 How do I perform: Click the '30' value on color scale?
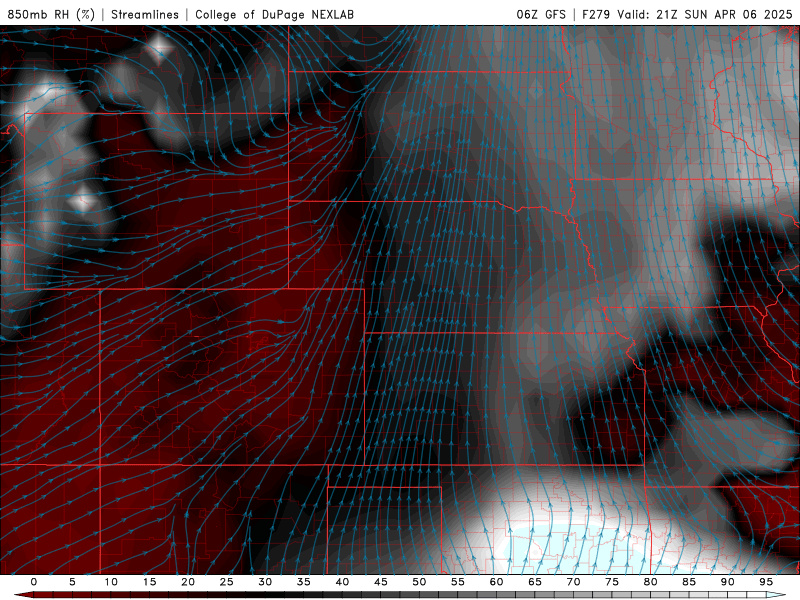point(265,582)
